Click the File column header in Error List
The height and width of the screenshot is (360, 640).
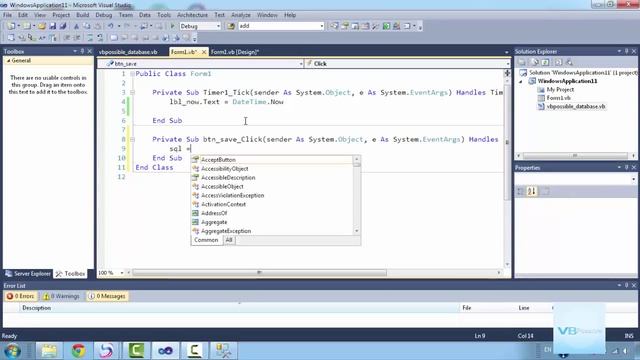(x=467, y=308)
